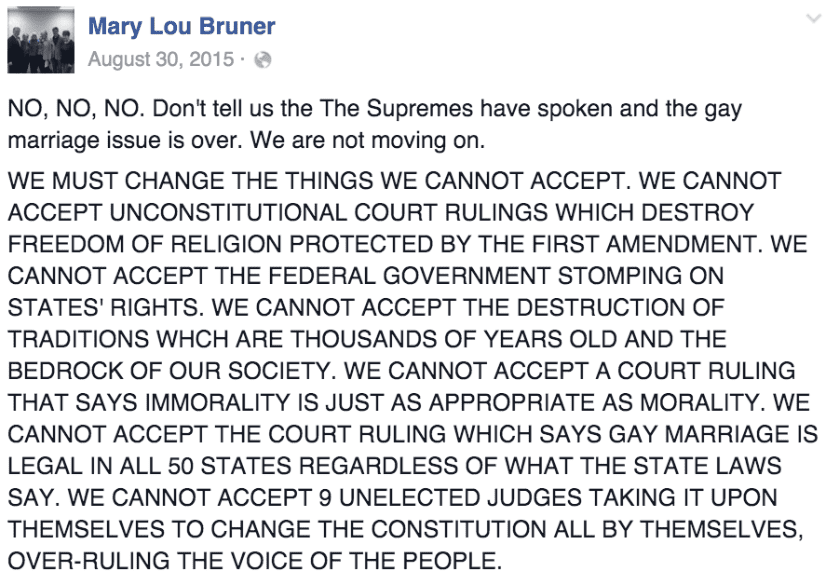Open the August 30, 2015 timestamp link
The width and height of the screenshot is (833, 584).
[161, 59]
